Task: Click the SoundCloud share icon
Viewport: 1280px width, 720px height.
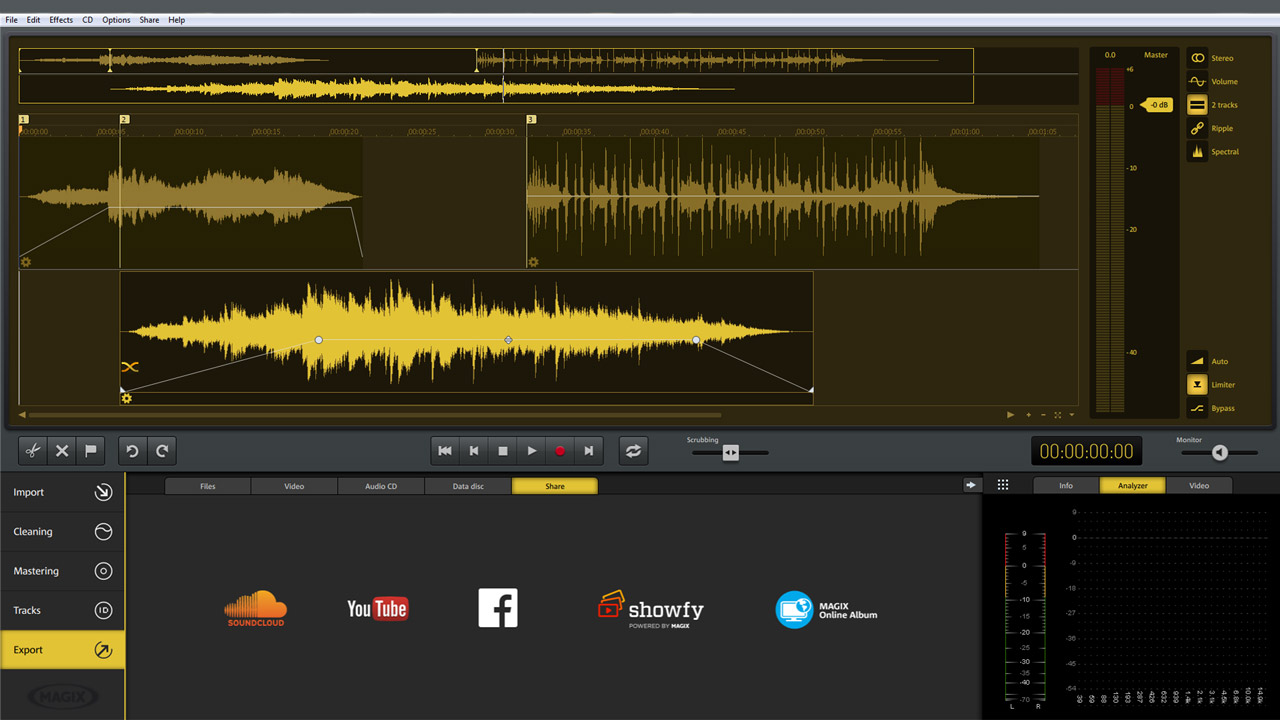Action: pyautogui.click(x=255, y=607)
